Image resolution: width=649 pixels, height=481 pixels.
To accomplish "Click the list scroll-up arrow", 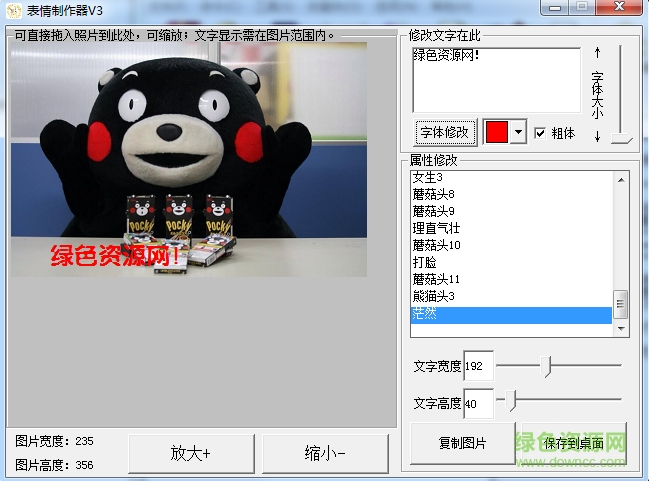I will pos(621,180).
